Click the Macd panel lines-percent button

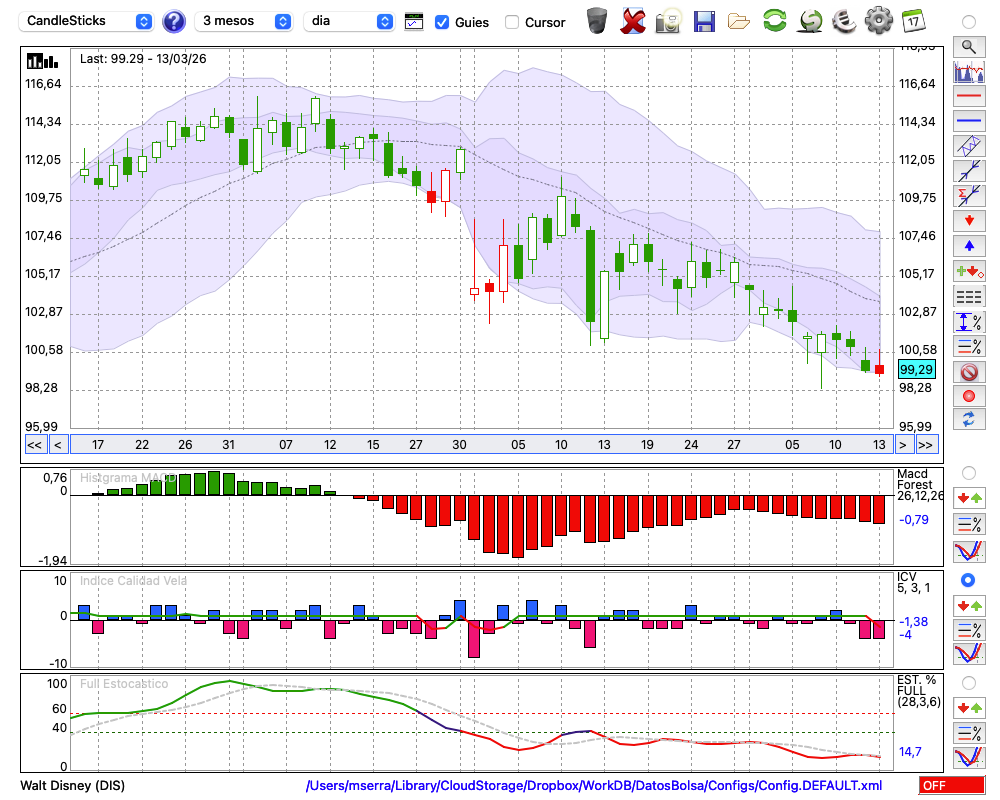tap(969, 524)
